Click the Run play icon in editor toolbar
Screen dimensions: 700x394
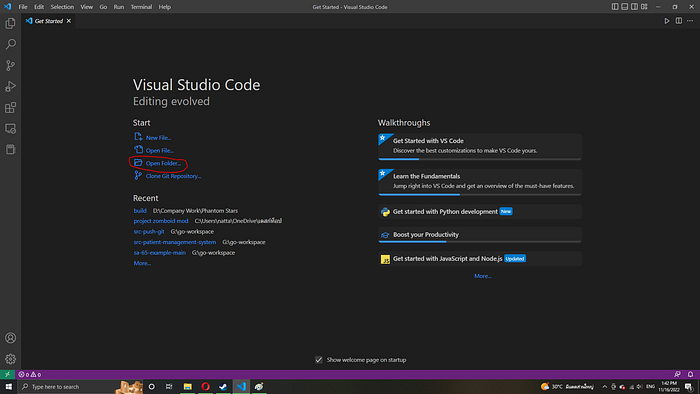(x=667, y=21)
